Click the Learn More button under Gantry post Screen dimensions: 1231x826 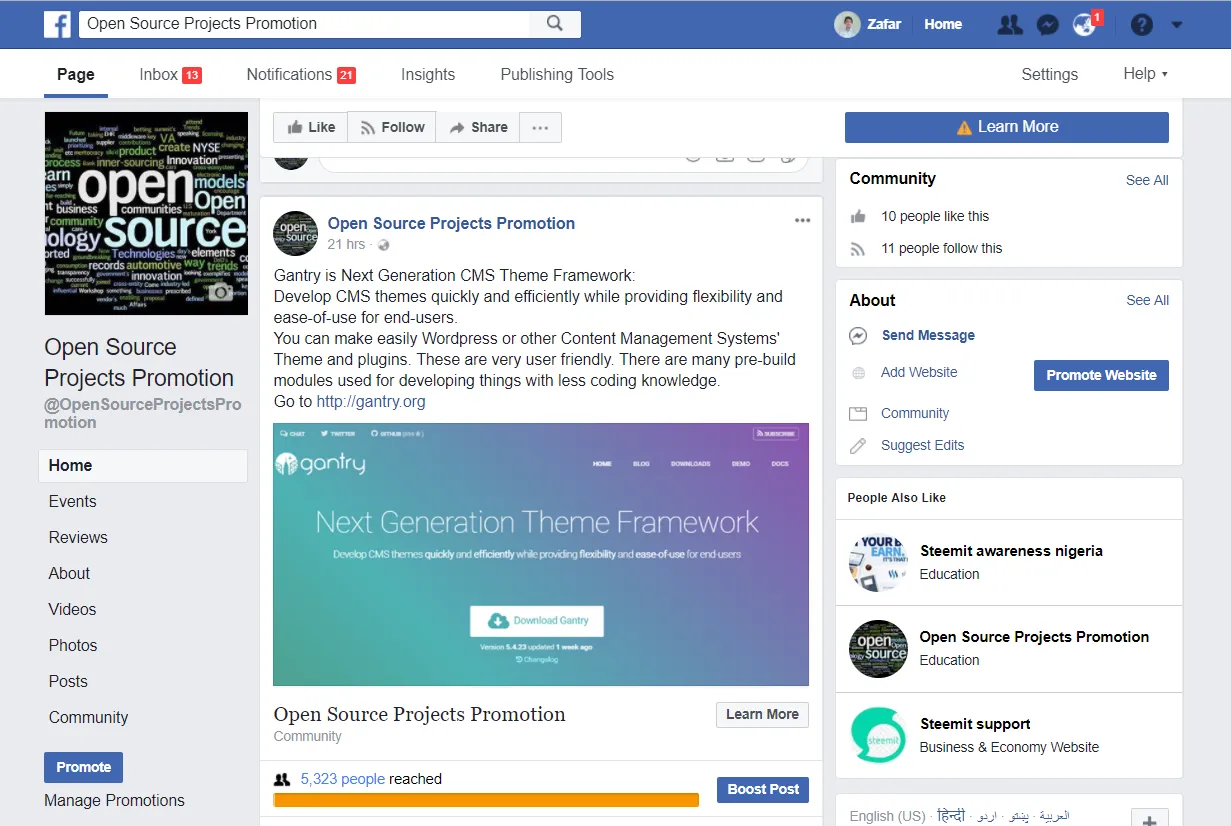[762, 715]
